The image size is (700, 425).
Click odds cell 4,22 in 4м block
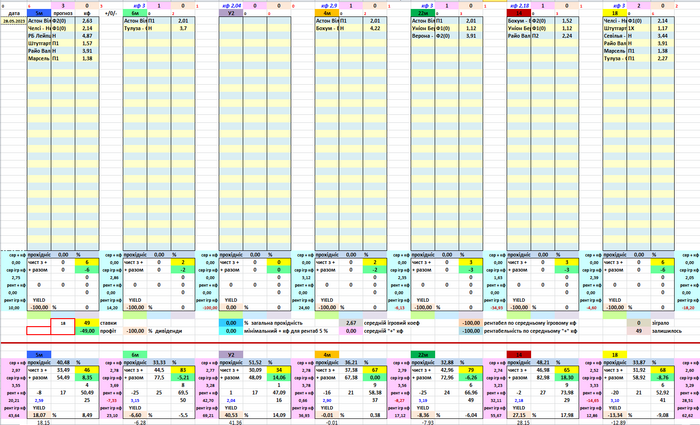pyautogui.click(x=375, y=28)
